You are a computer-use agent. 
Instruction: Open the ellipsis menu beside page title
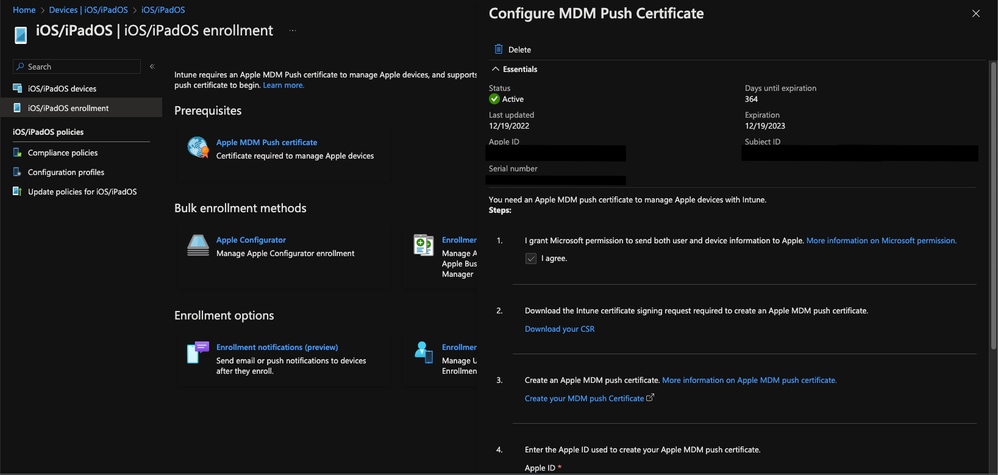[x=292, y=31]
